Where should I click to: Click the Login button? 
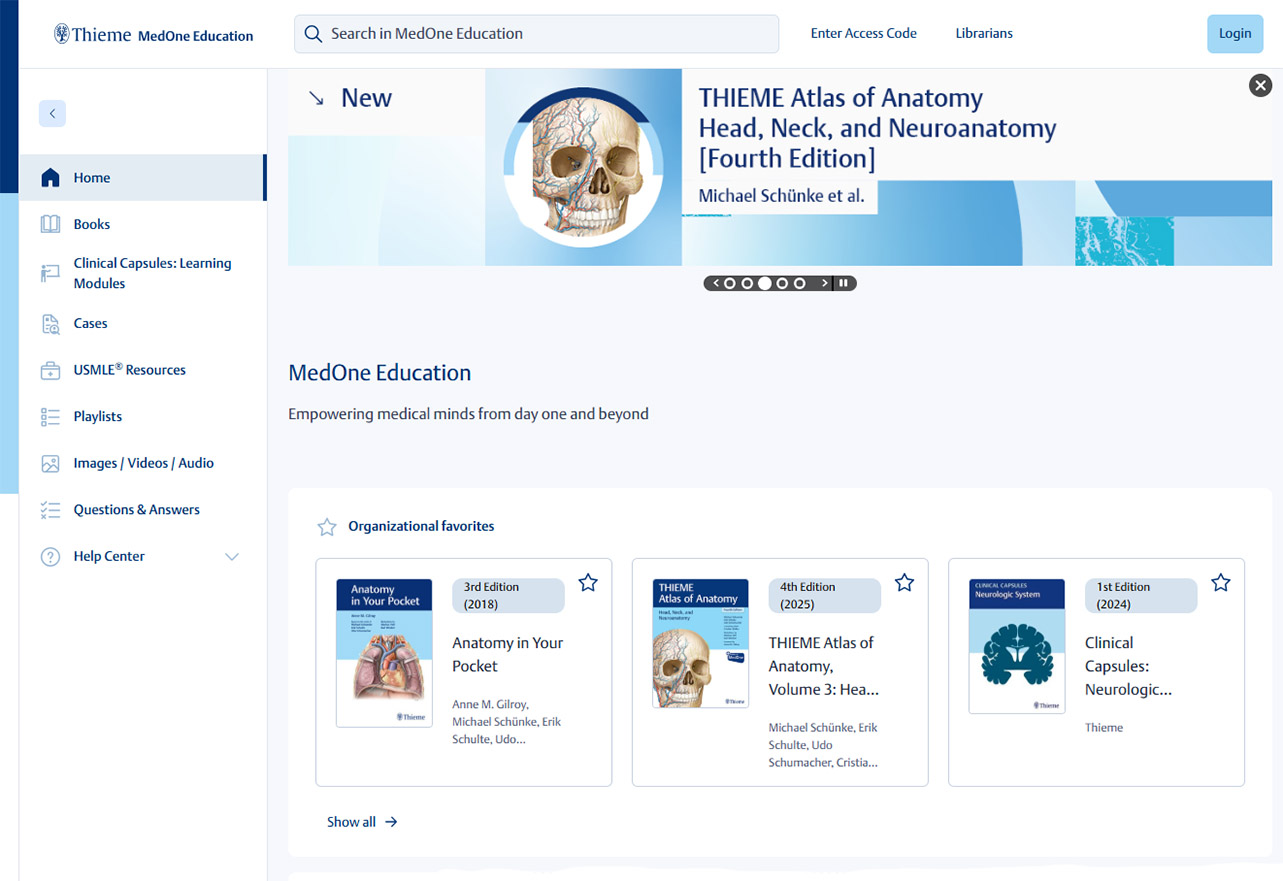1234,34
